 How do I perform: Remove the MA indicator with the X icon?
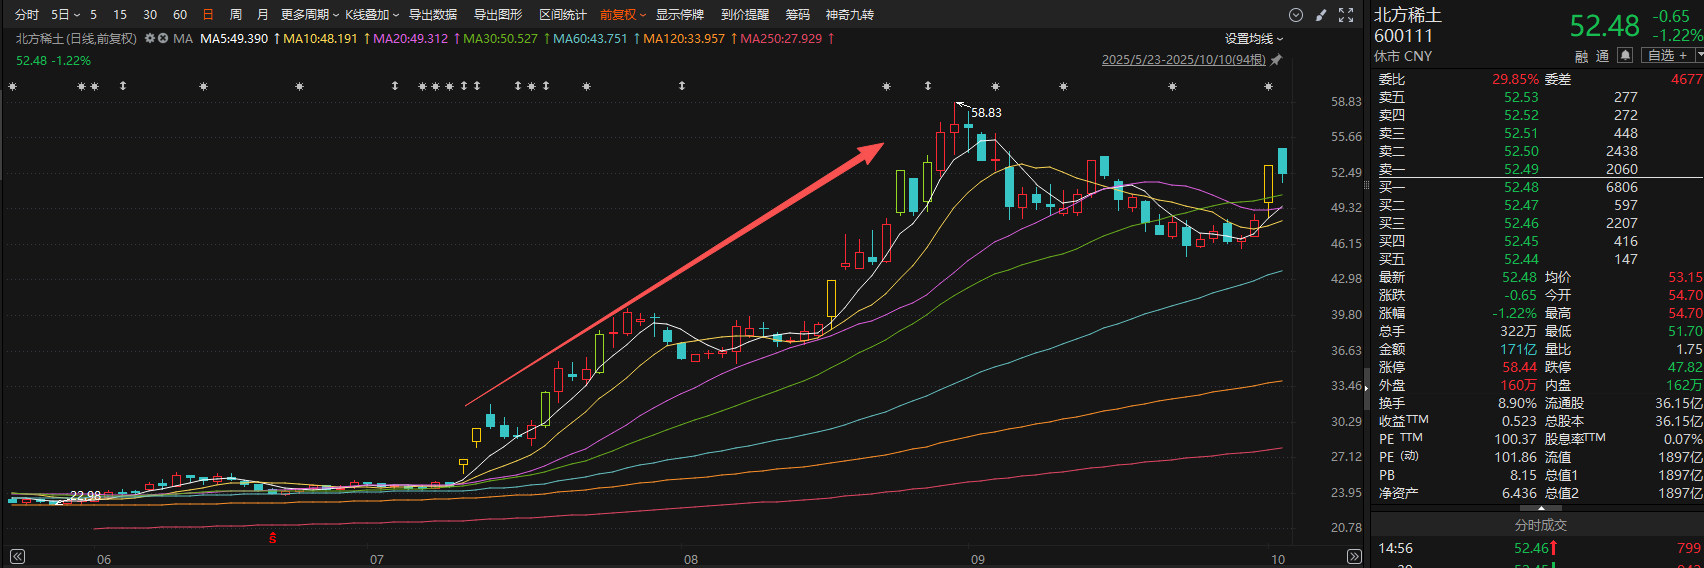pos(163,39)
